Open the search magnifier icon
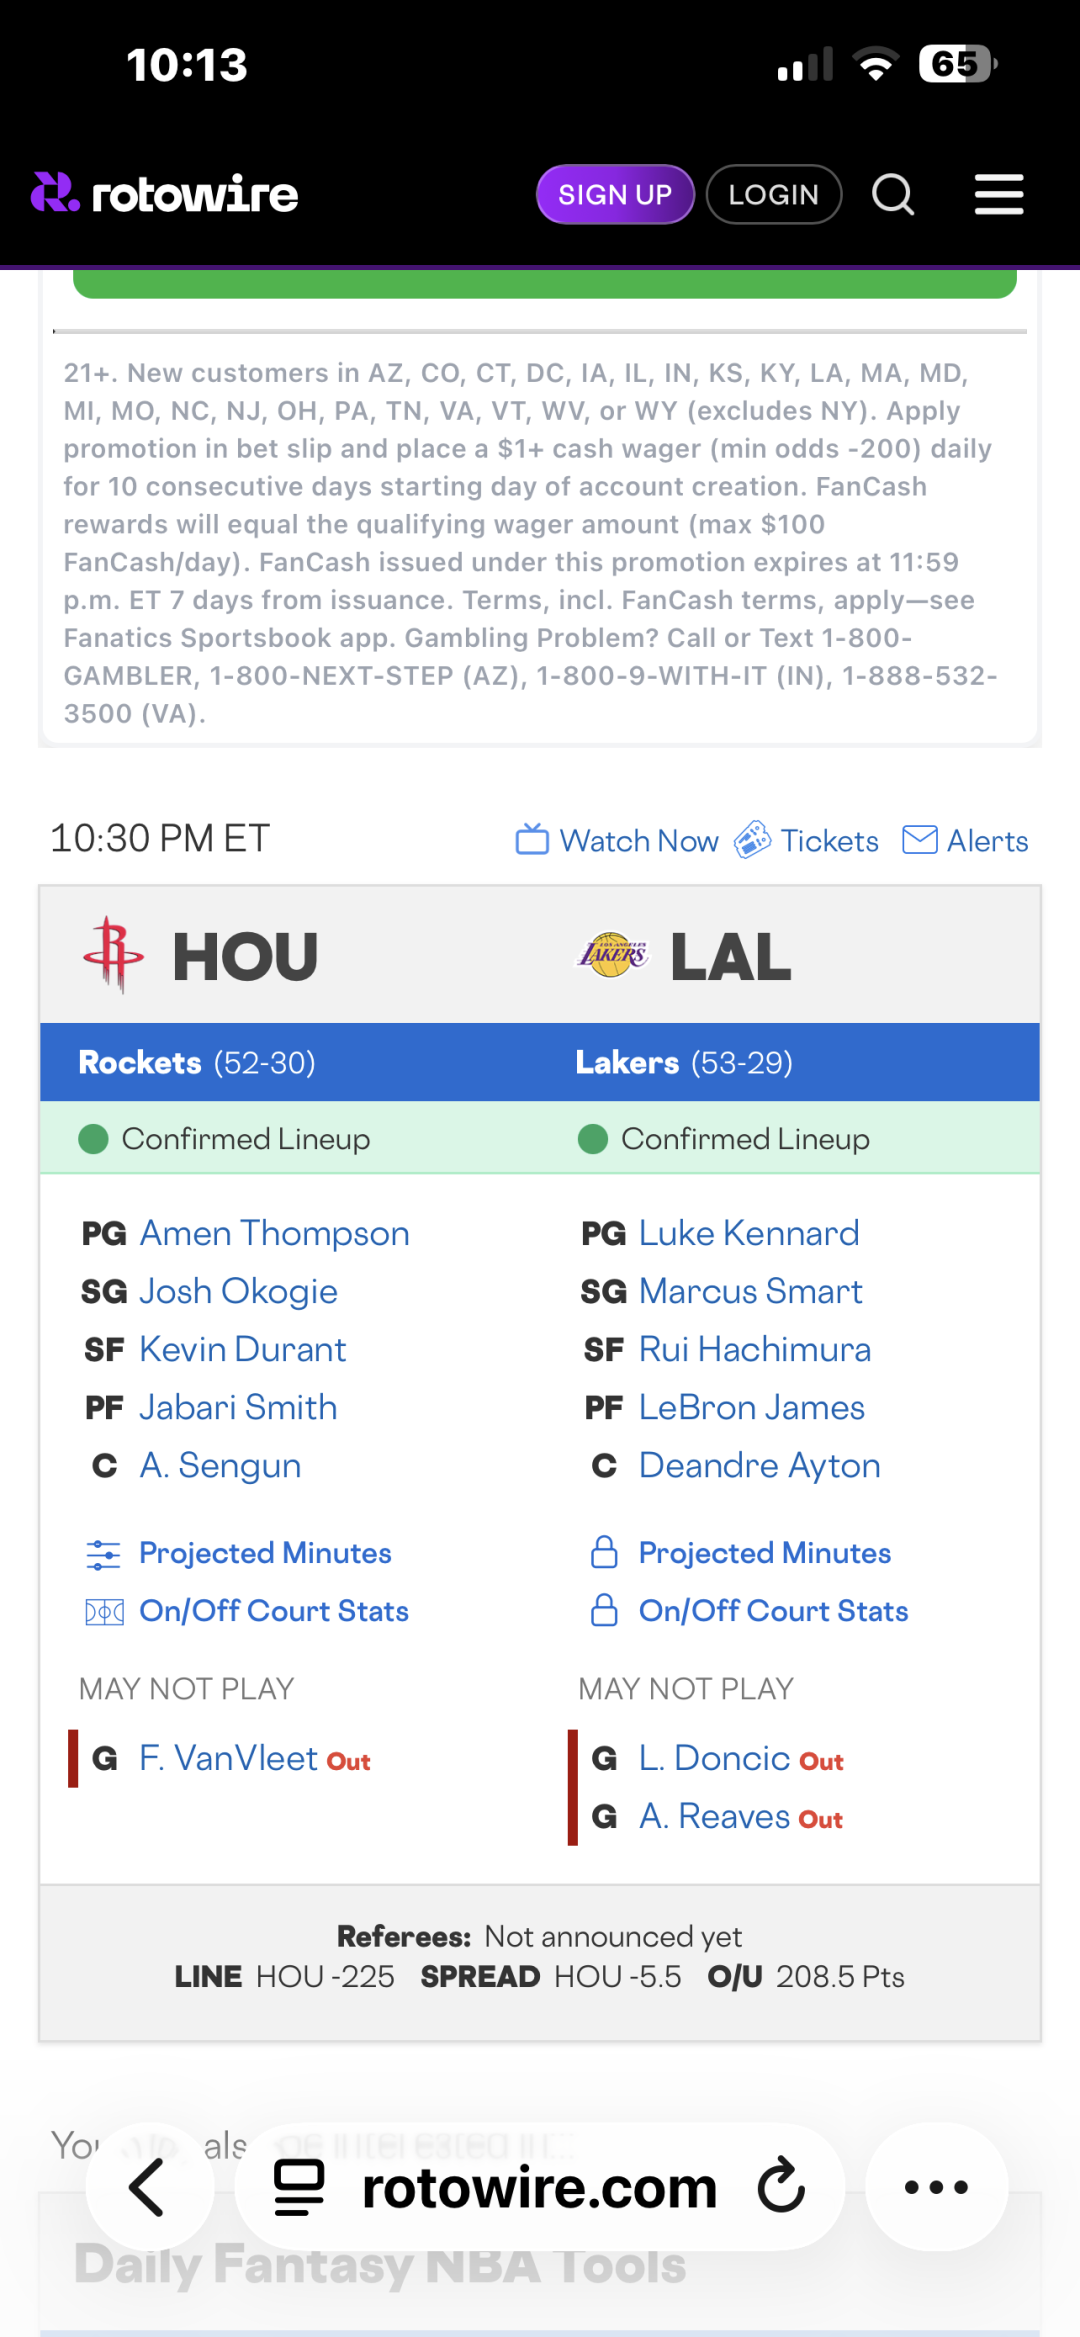1080x2337 pixels. click(x=893, y=194)
